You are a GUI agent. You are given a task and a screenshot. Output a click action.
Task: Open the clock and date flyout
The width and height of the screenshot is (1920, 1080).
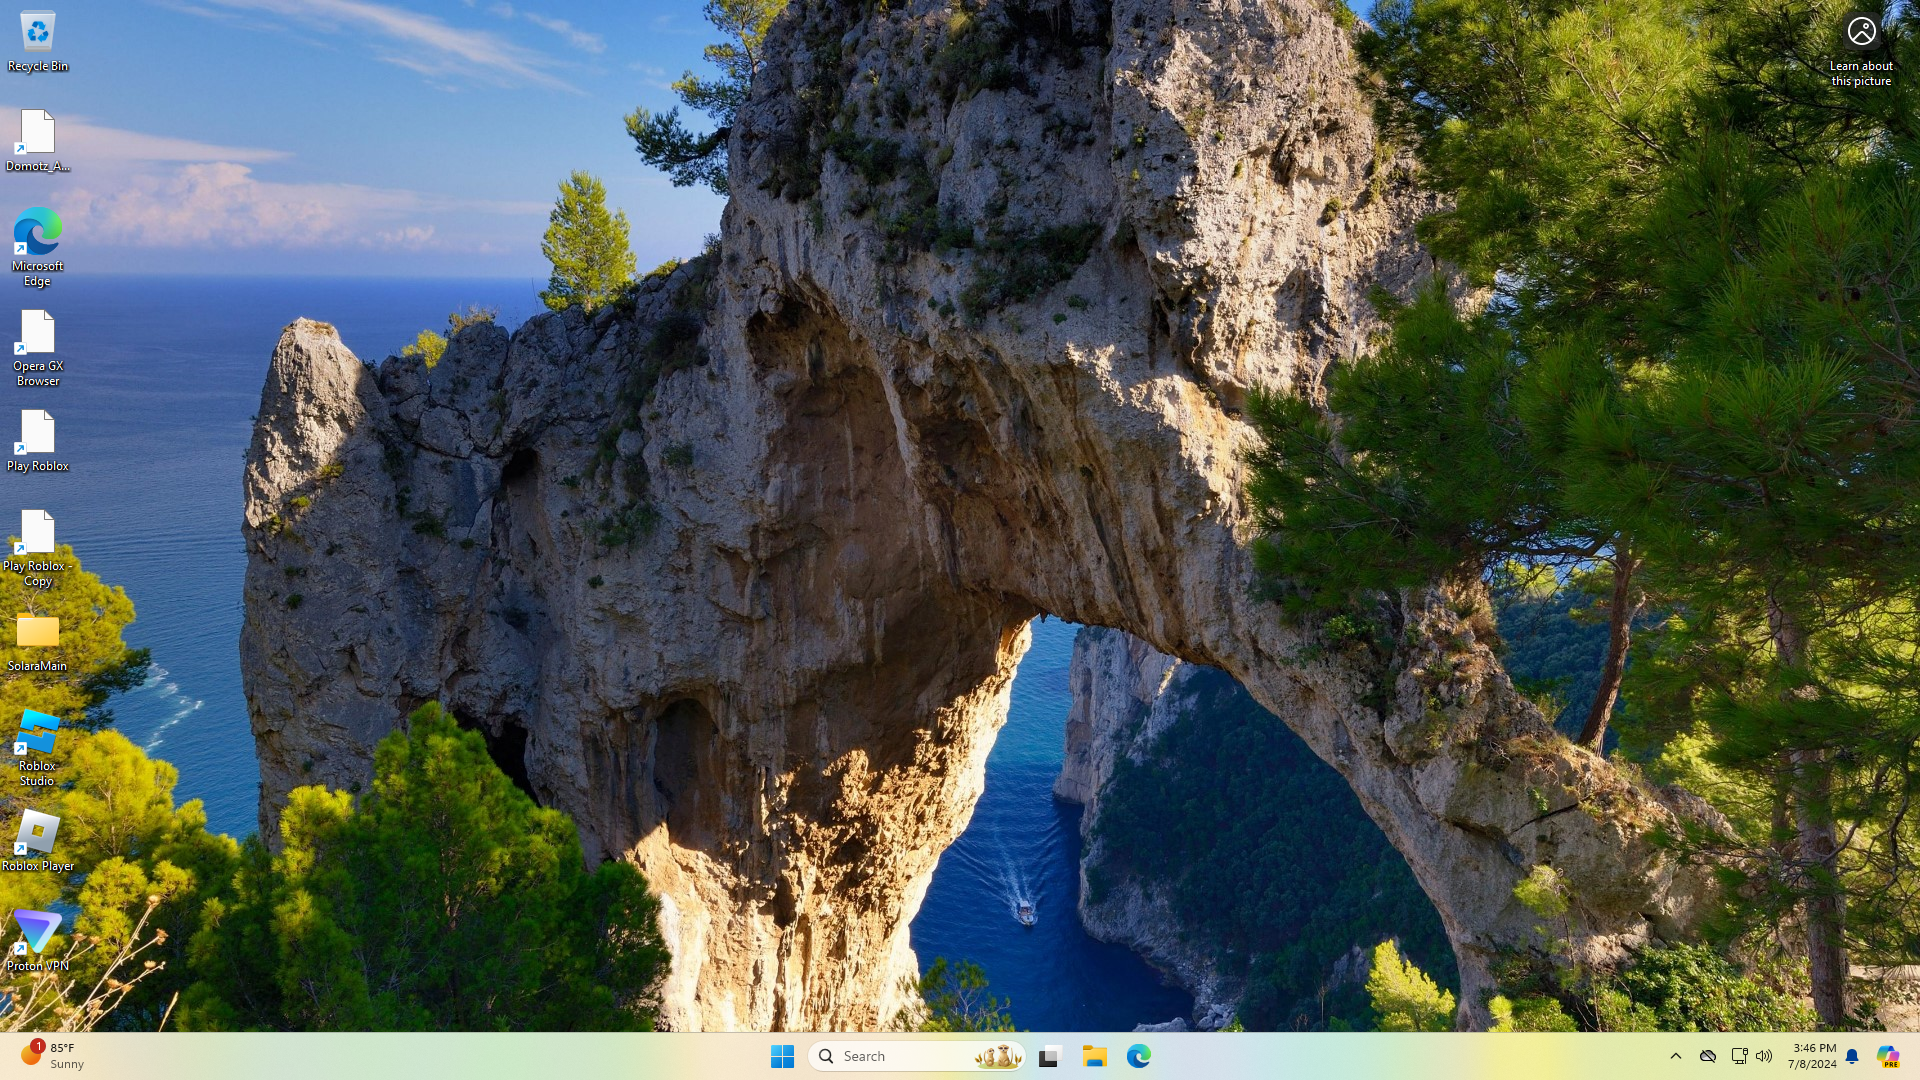coord(1813,1056)
